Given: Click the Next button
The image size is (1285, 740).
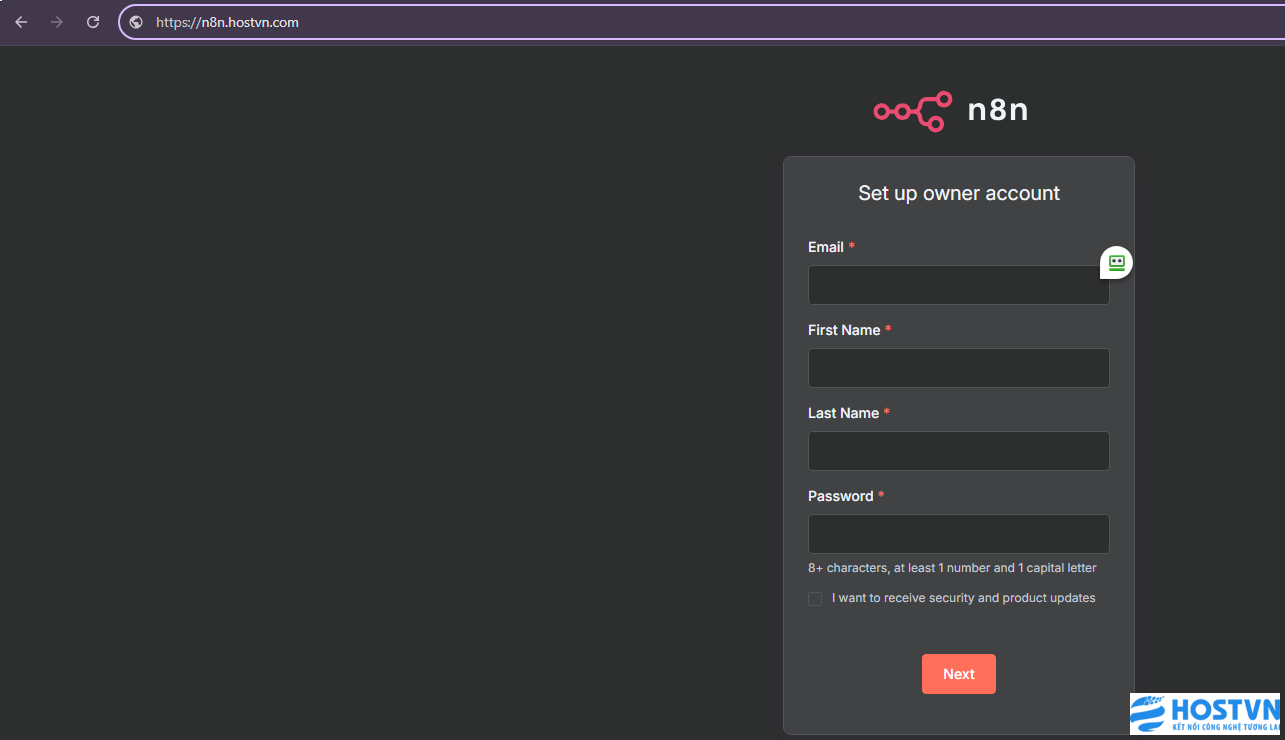Looking at the screenshot, I should tap(958, 674).
